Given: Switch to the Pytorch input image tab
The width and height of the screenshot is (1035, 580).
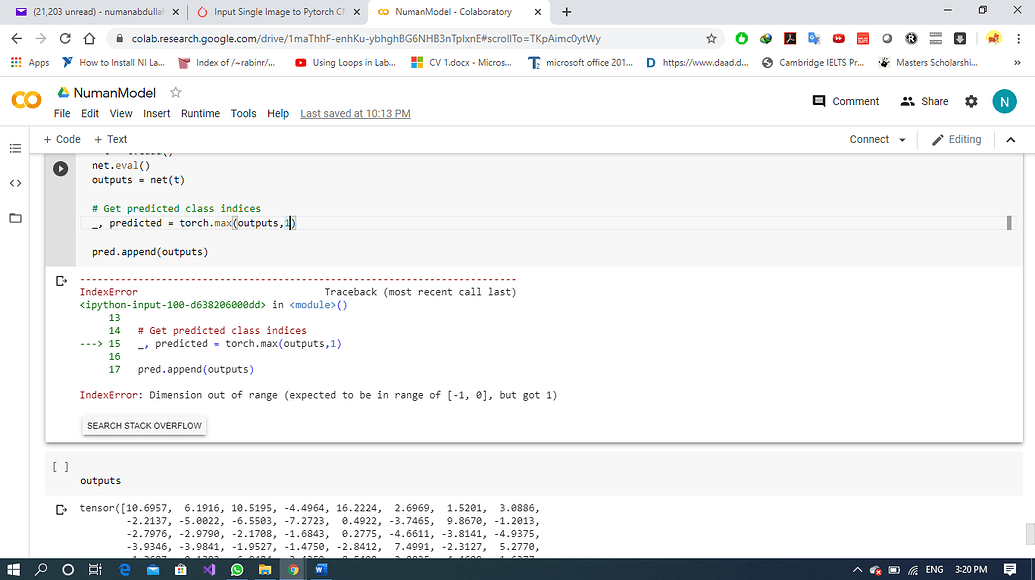Looking at the screenshot, I should 275,12.
